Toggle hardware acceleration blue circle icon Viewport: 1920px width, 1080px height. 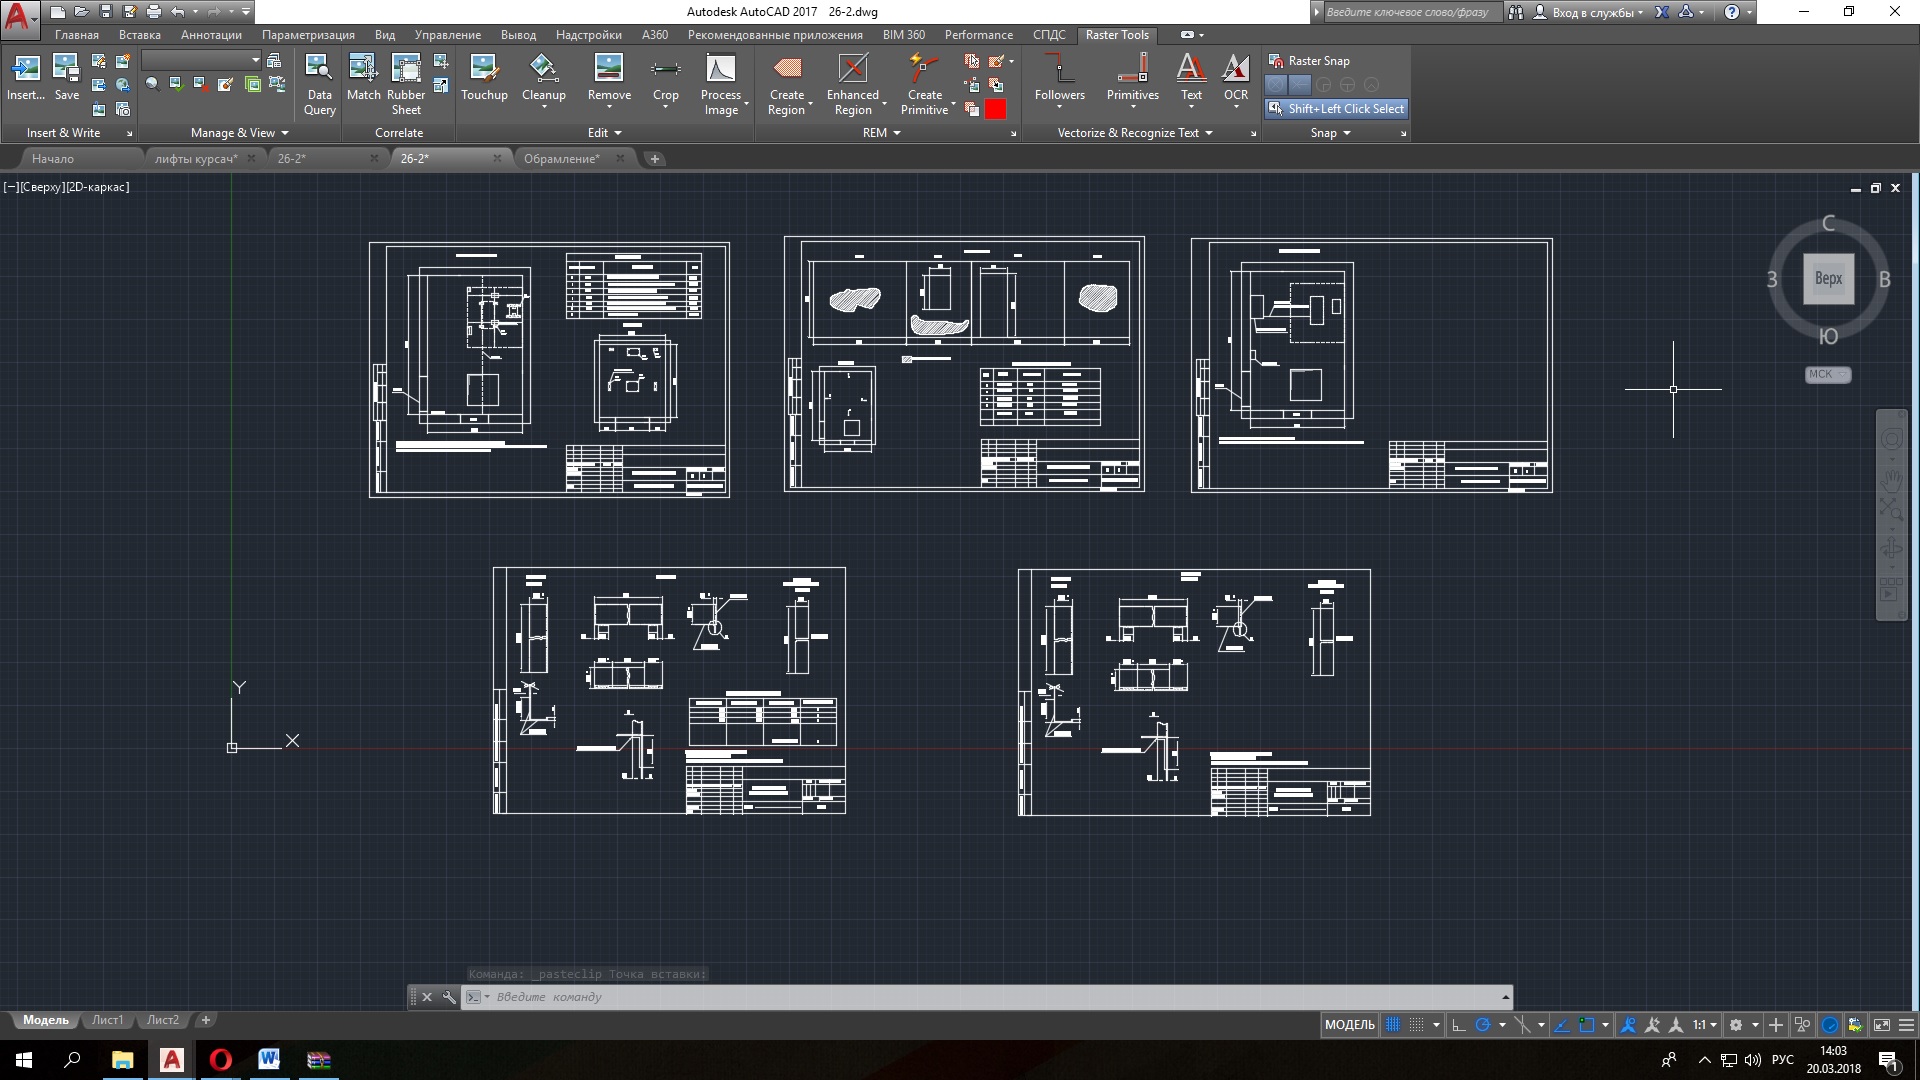point(1830,1025)
